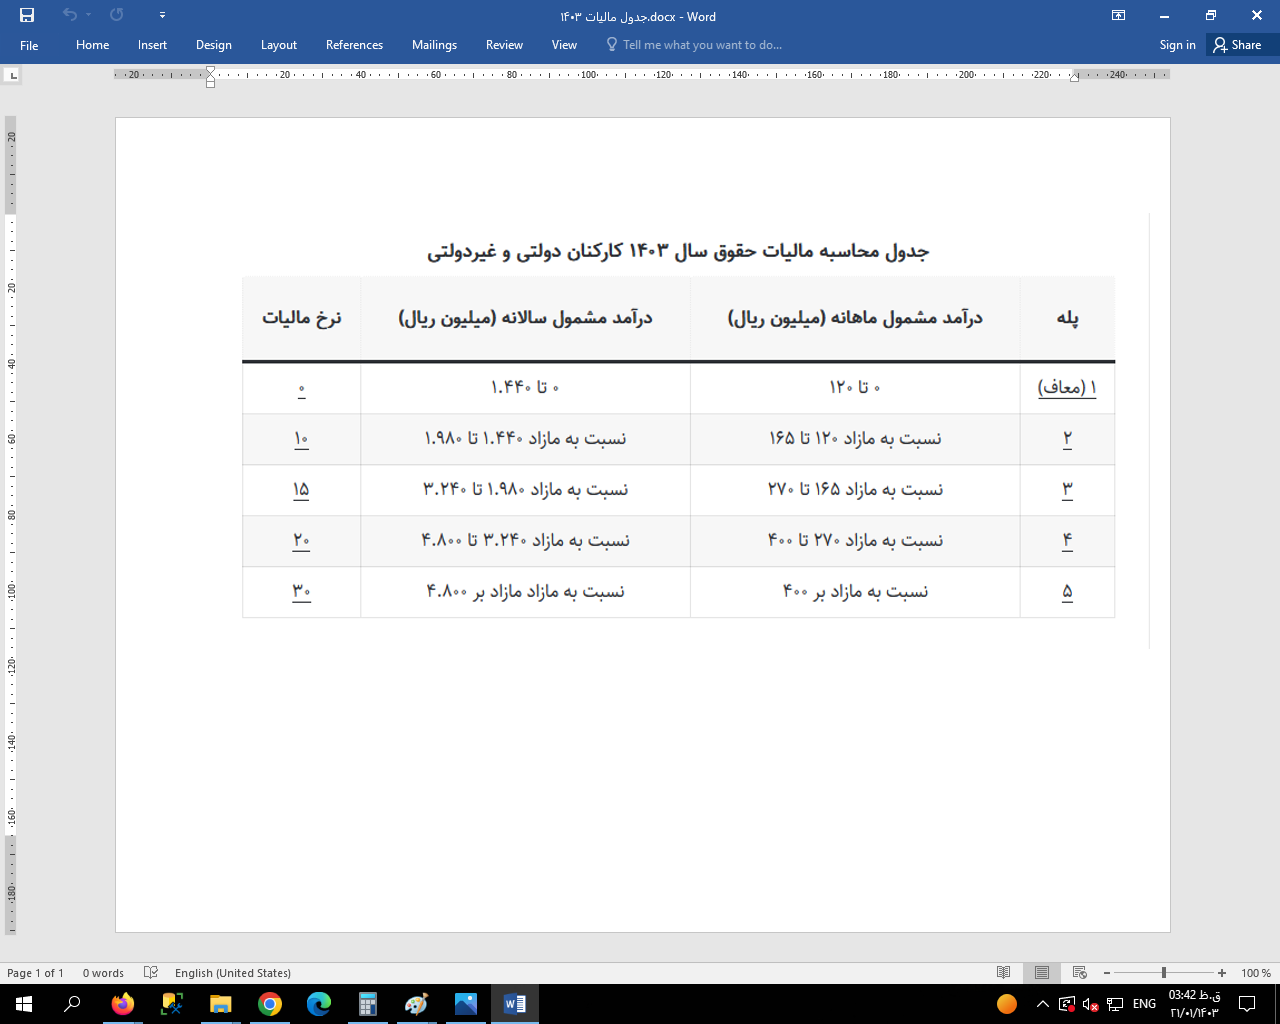The height and width of the screenshot is (1024, 1280).
Task: Select Web Layout view in status bar
Action: tap(1081, 972)
